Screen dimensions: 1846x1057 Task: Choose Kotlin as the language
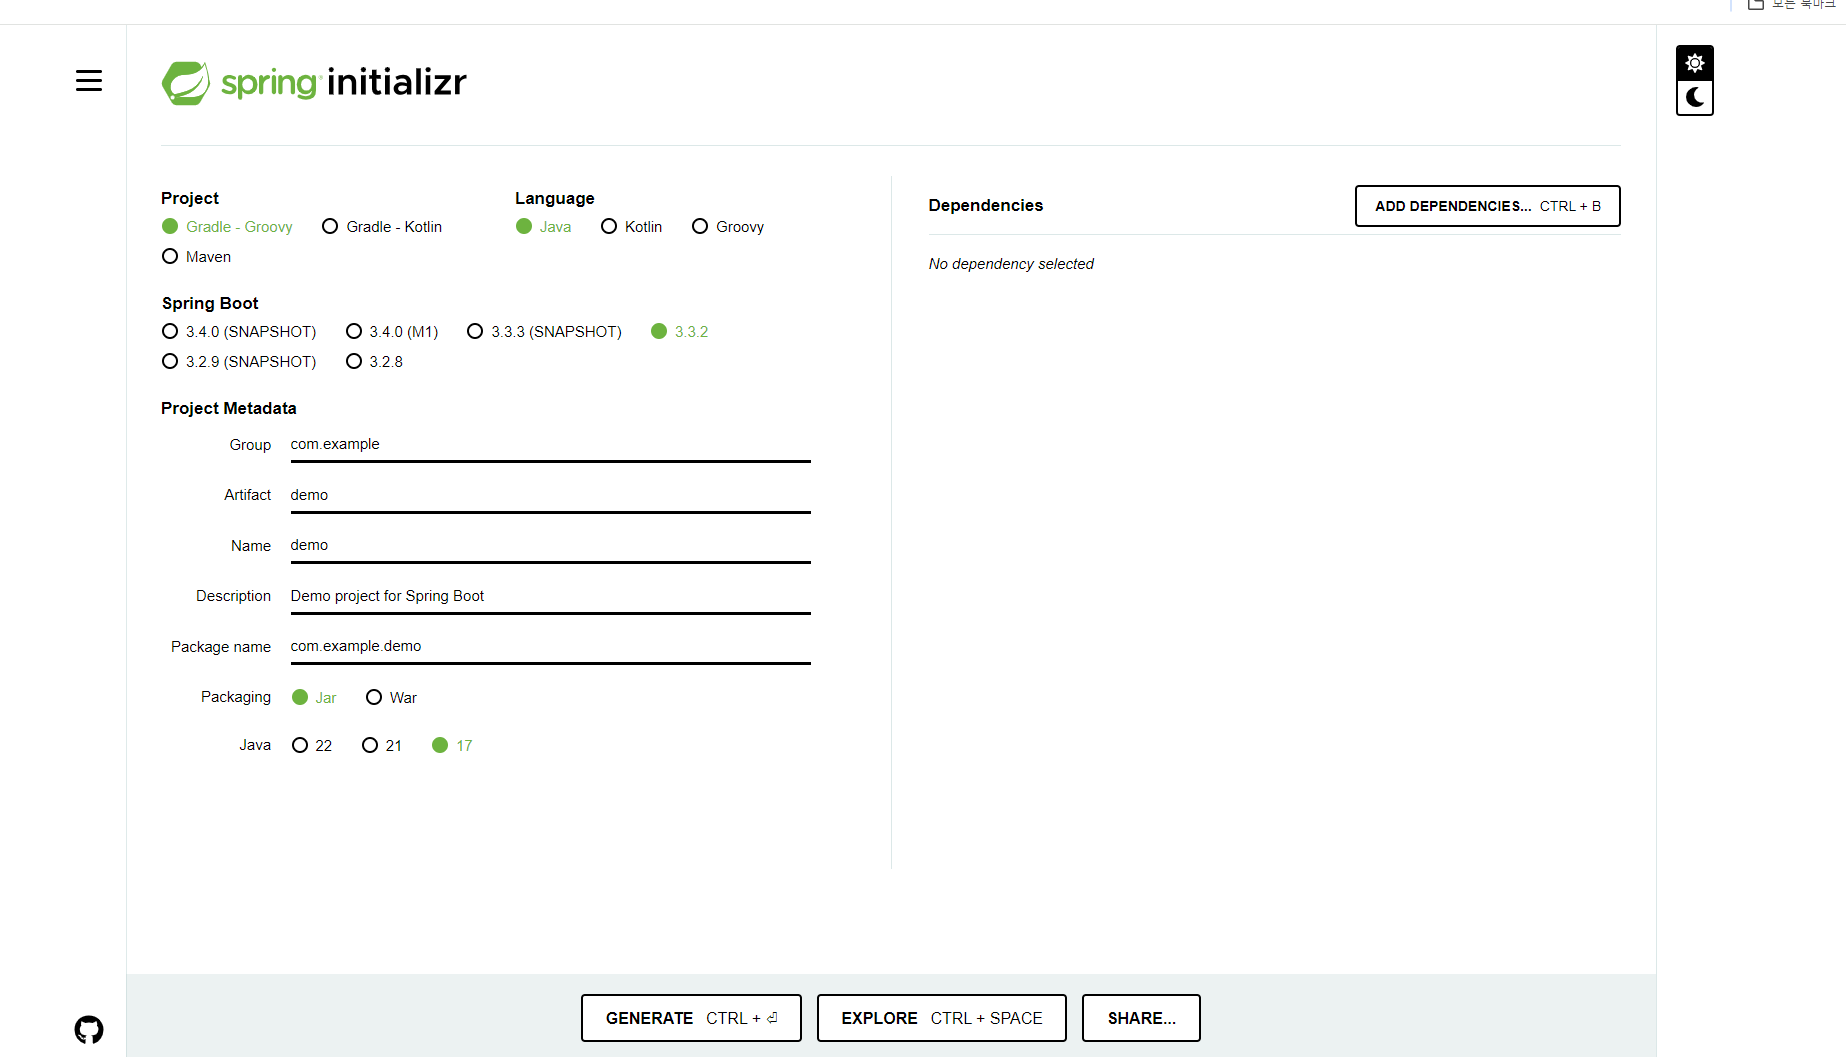(x=632, y=227)
